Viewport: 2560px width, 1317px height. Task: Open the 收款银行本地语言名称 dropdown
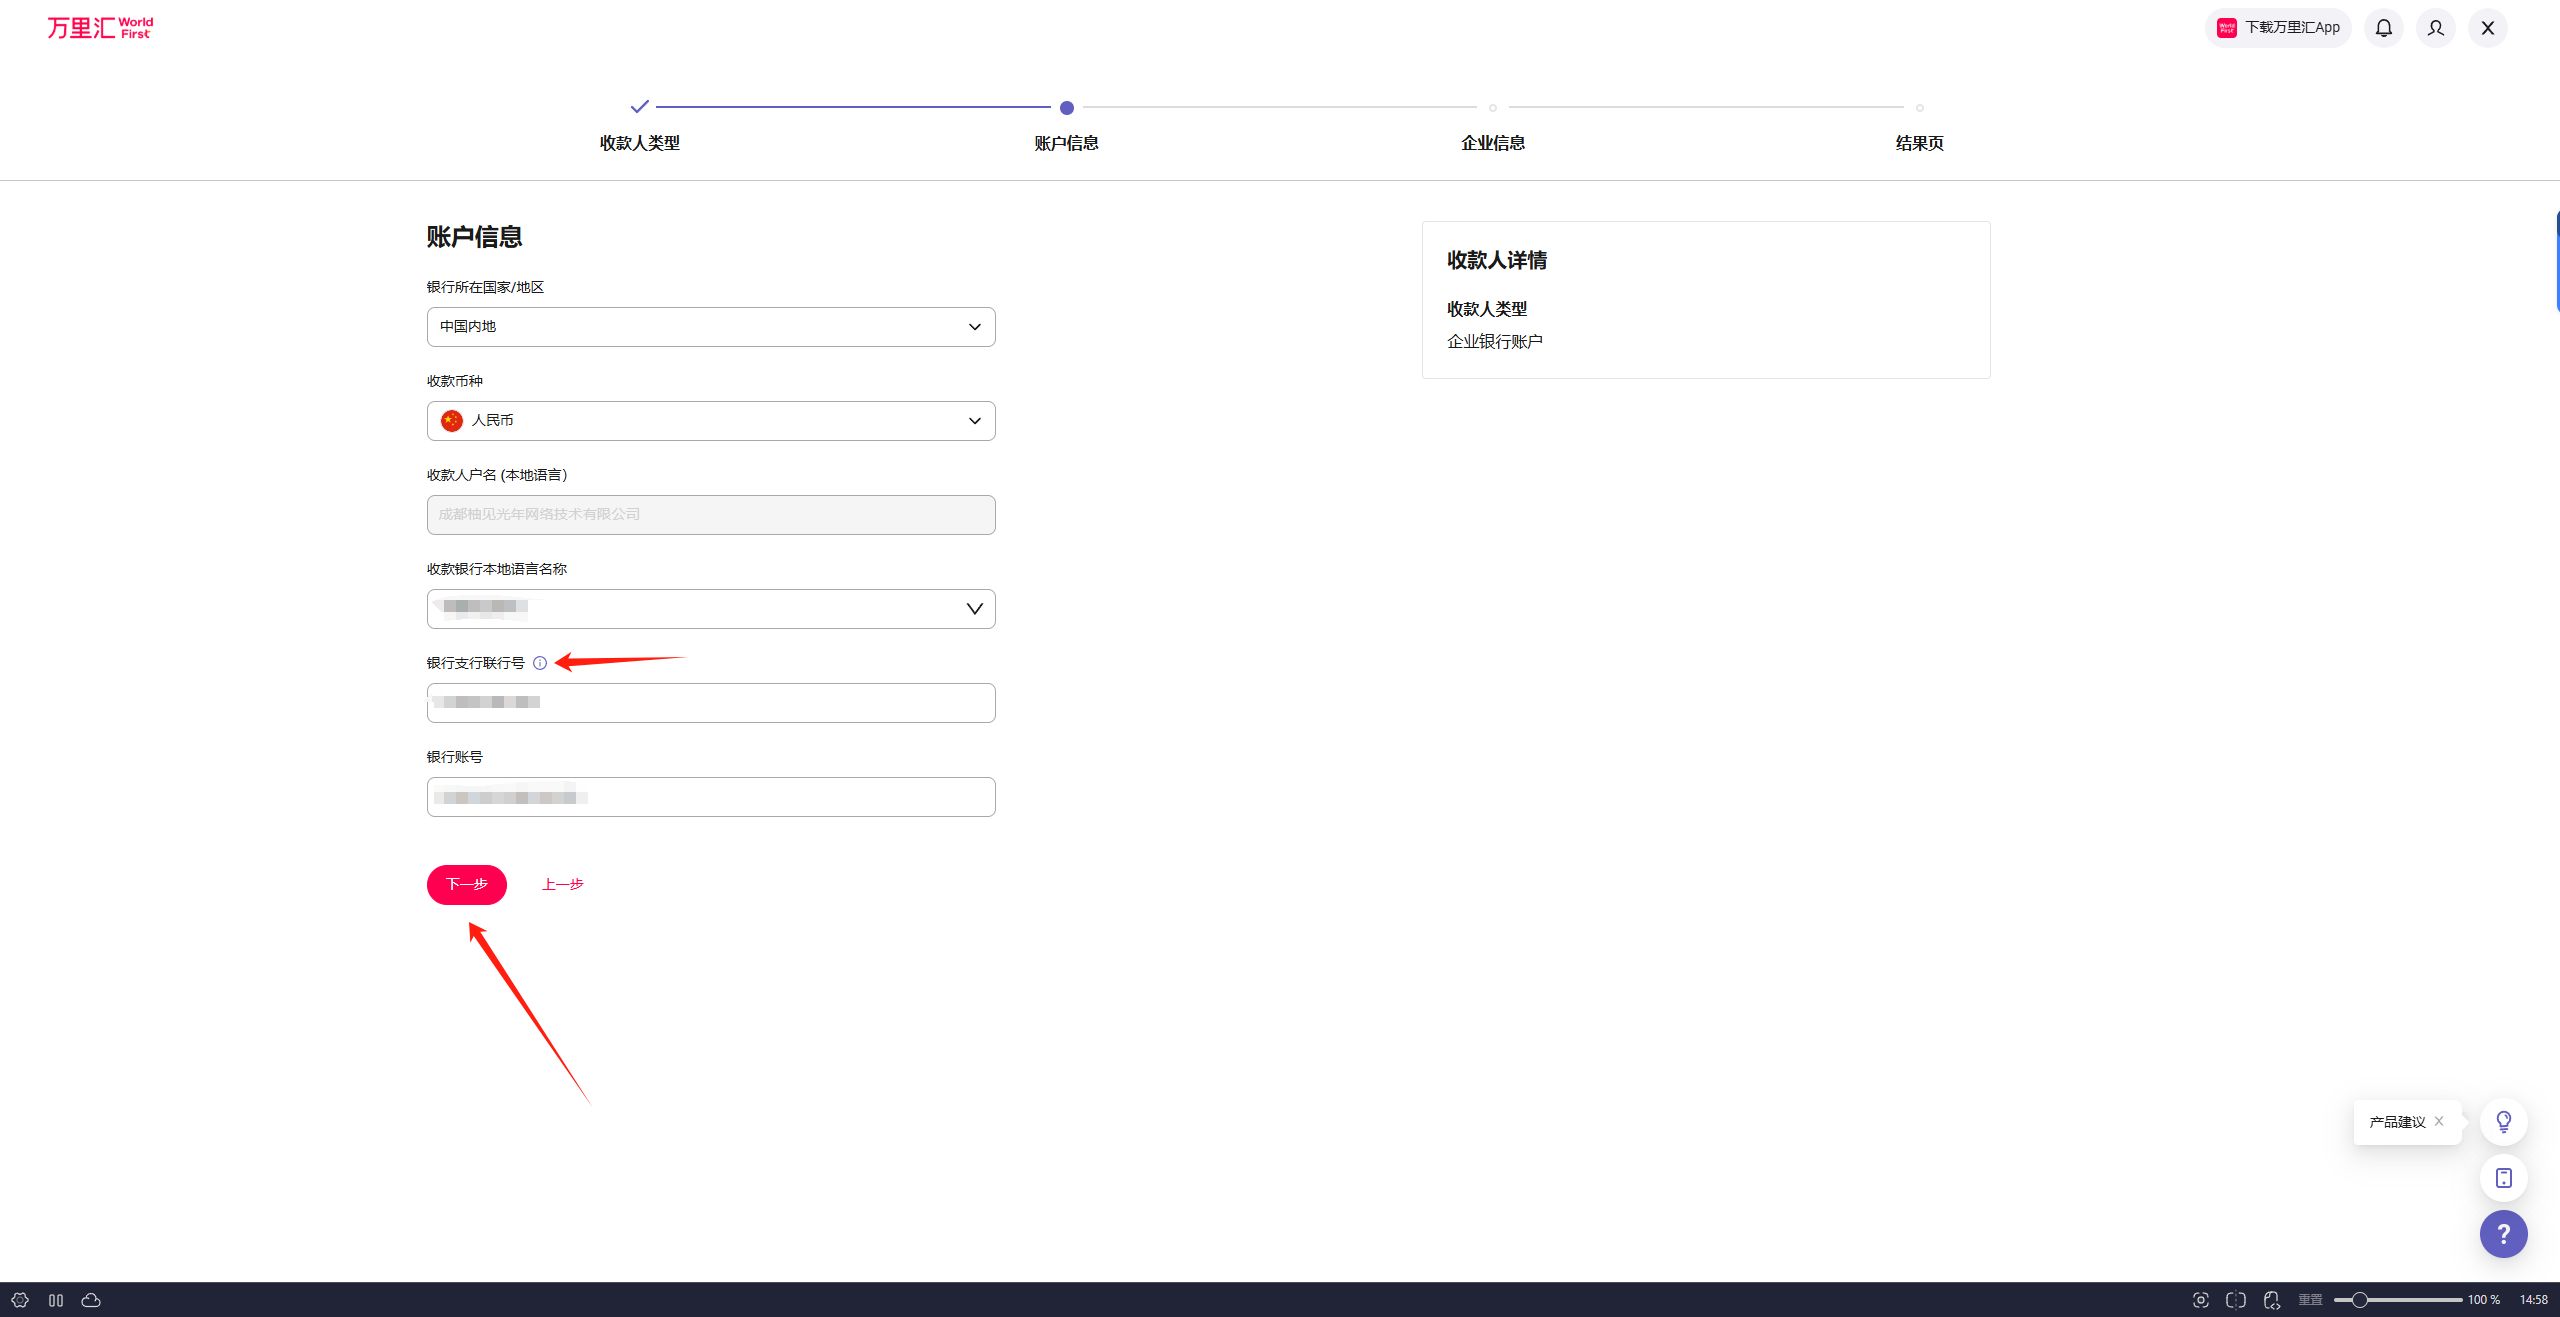tap(711, 609)
